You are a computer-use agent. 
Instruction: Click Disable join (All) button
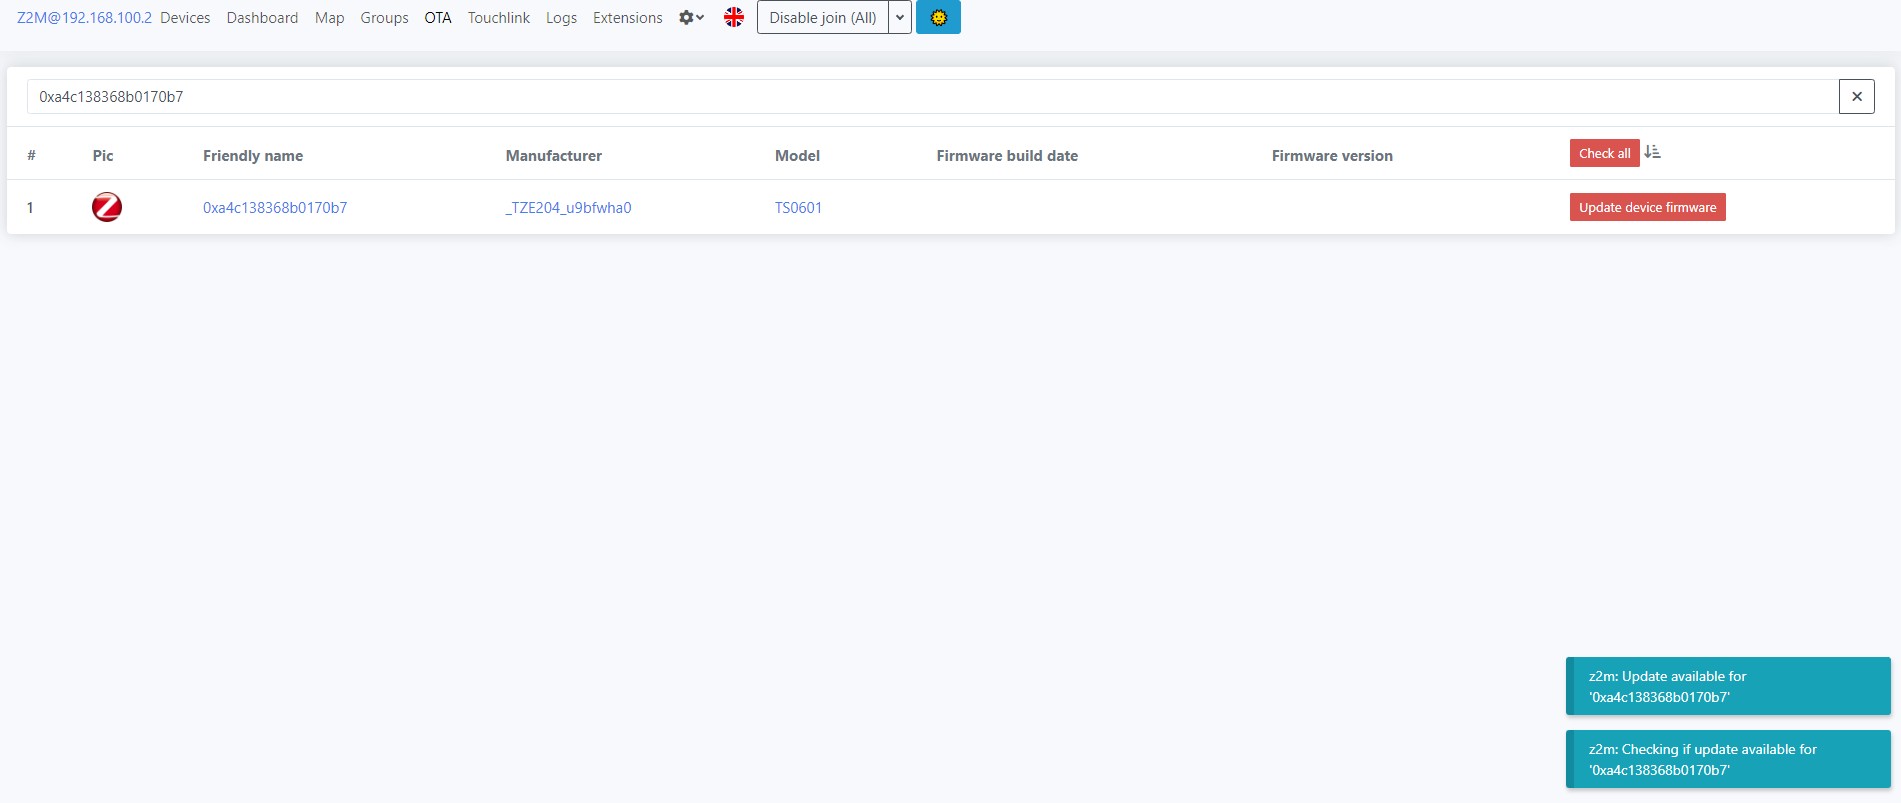823,17
